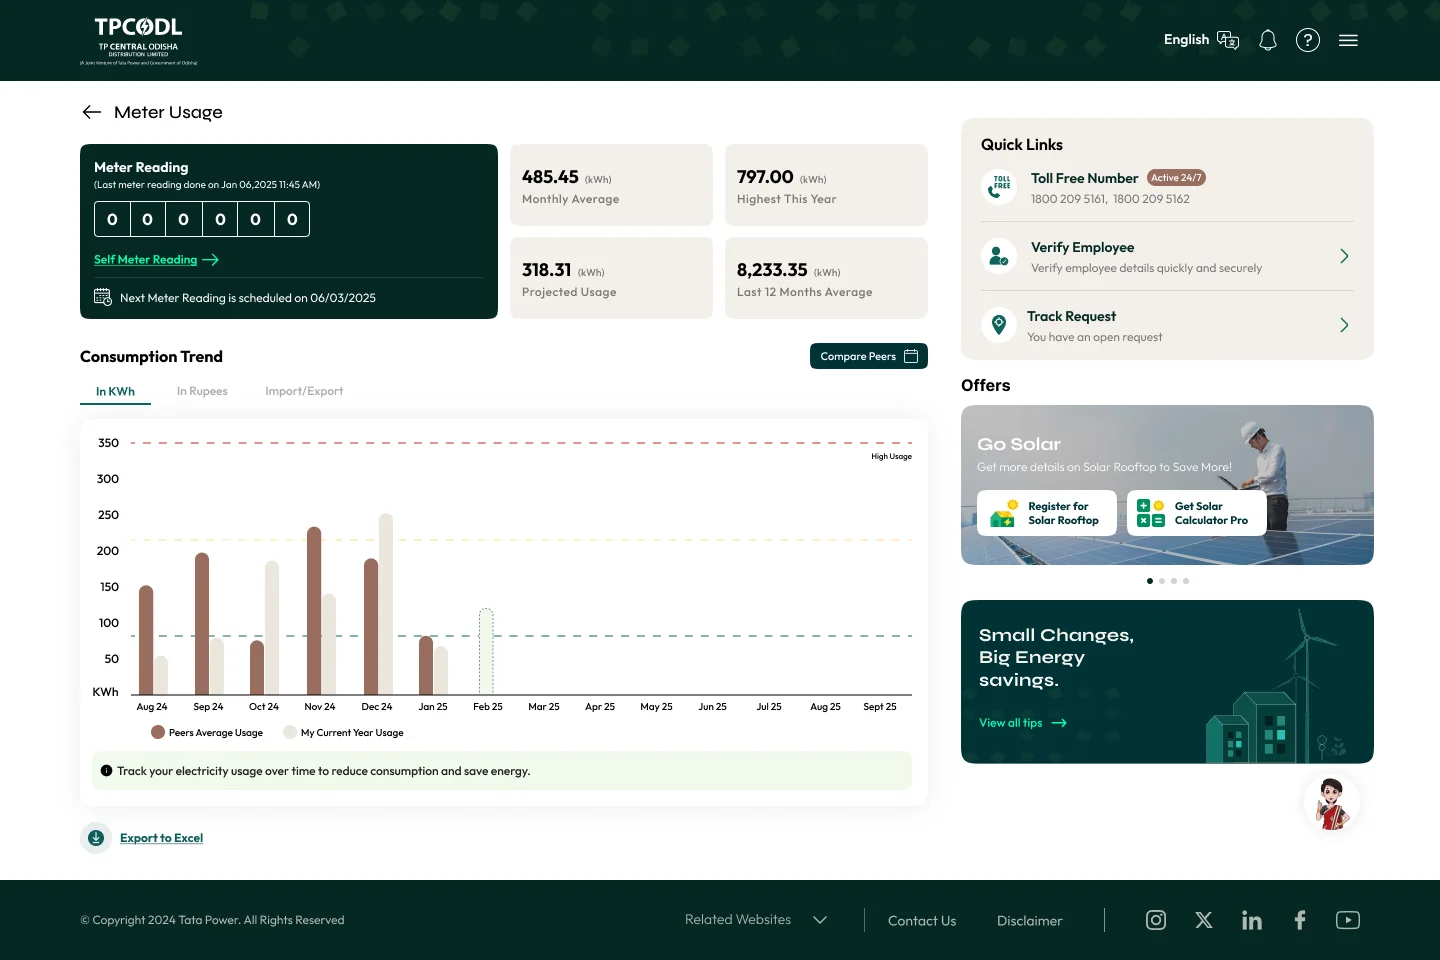Click the Toll Free phone icon
Image resolution: width=1440 pixels, height=960 pixels.
(x=999, y=186)
